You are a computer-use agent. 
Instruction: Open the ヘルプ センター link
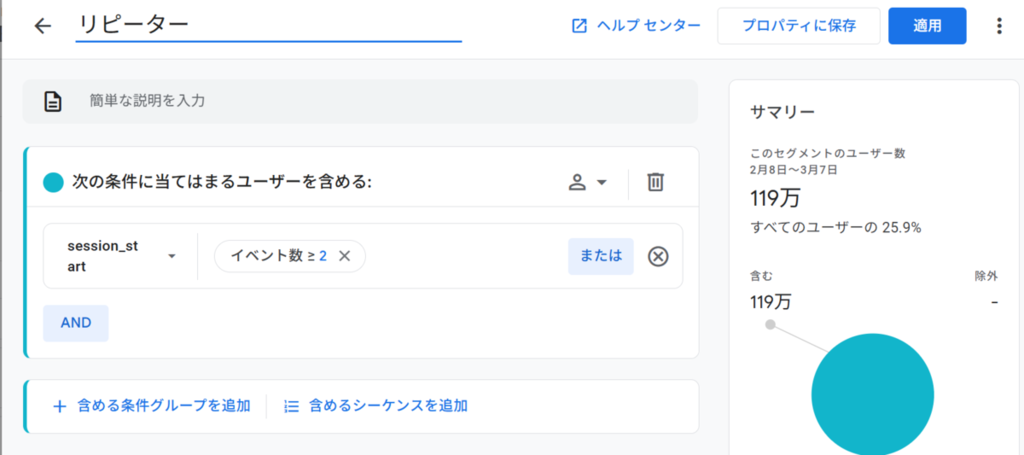pyautogui.click(x=636, y=25)
